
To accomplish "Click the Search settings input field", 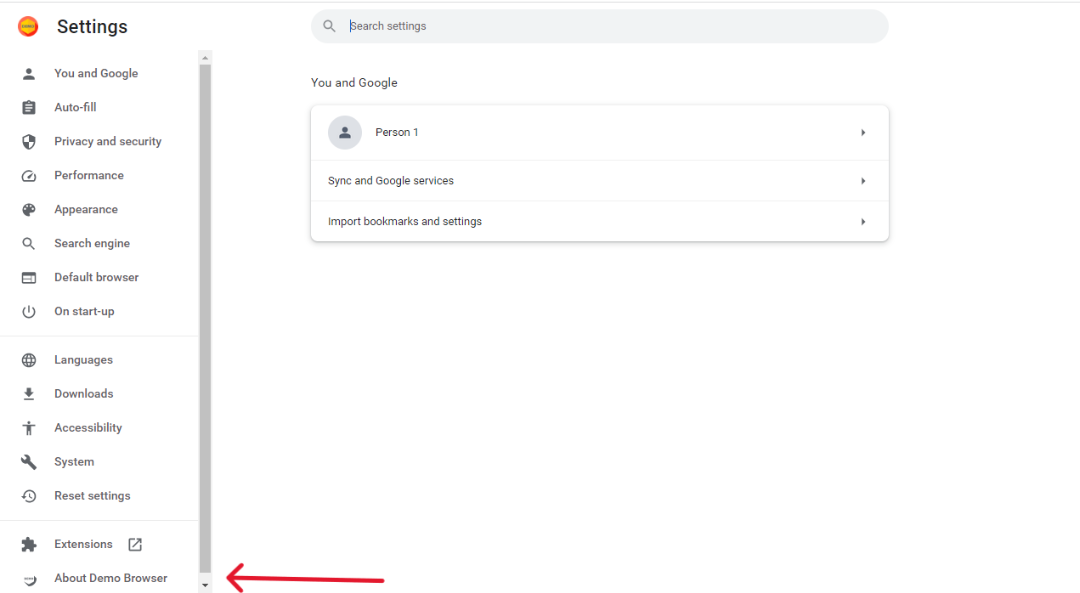I will pos(600,26).
